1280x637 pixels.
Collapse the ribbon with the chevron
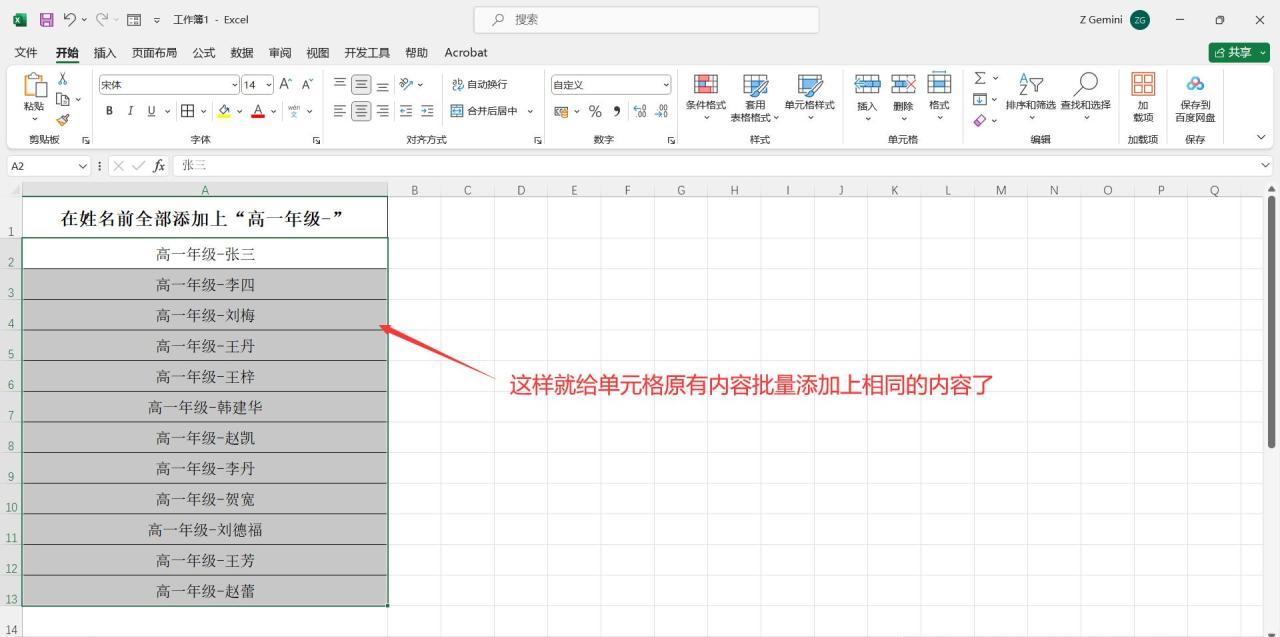click(x=1261, y=138)
